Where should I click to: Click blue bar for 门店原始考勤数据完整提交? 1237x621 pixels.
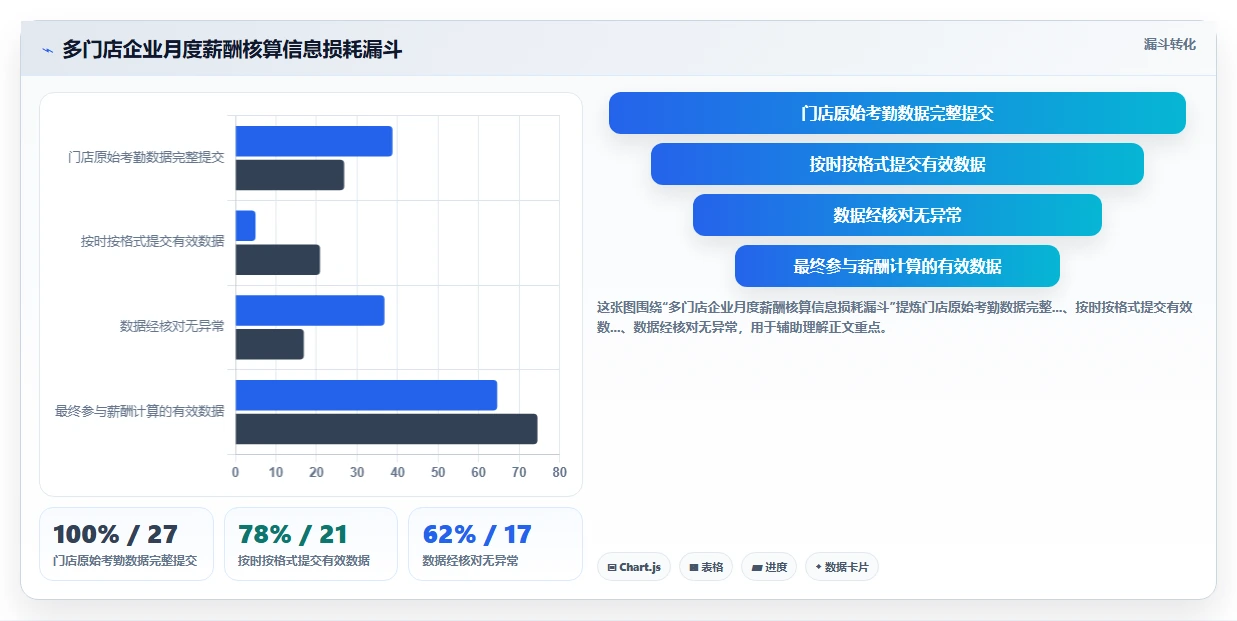tap(314, 141)
